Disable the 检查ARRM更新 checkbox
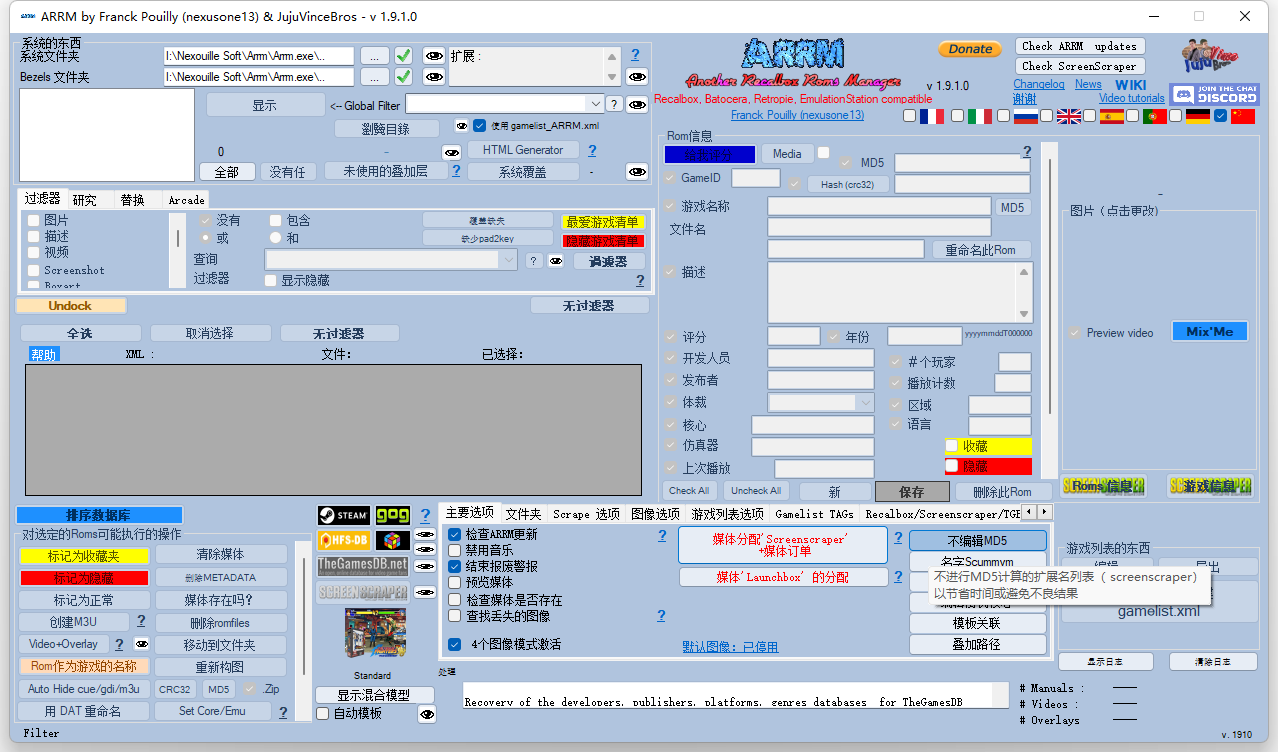The width and height of the screenshot is (1278, 752). [x=454, y=535]
